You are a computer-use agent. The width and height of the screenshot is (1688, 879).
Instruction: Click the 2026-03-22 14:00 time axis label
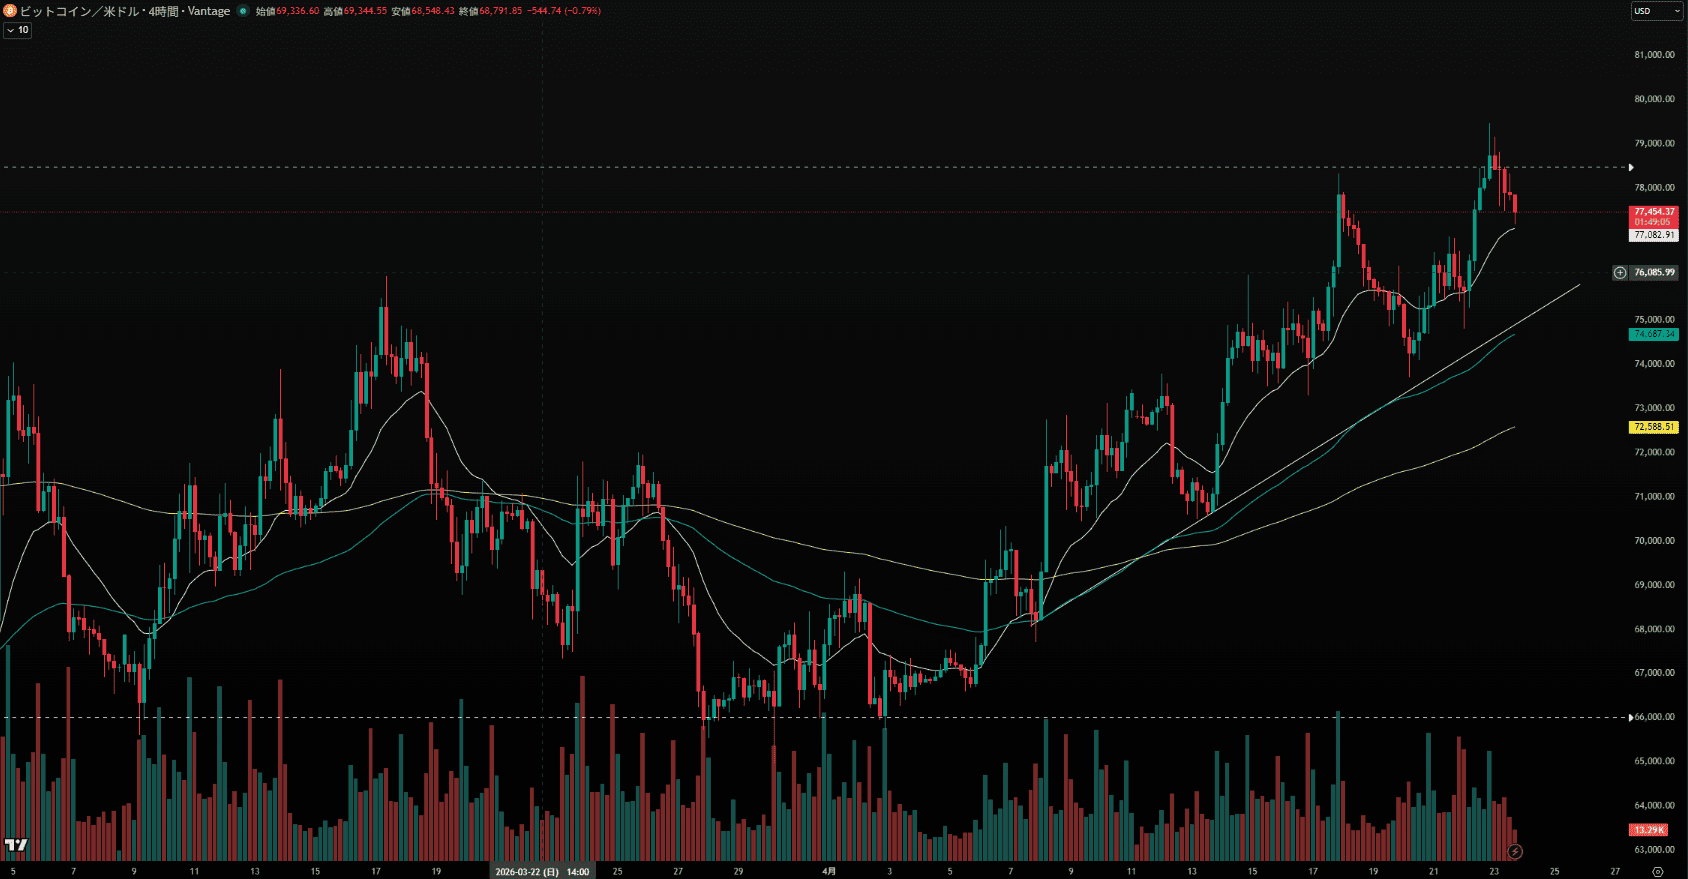click(x=543, y=871)
